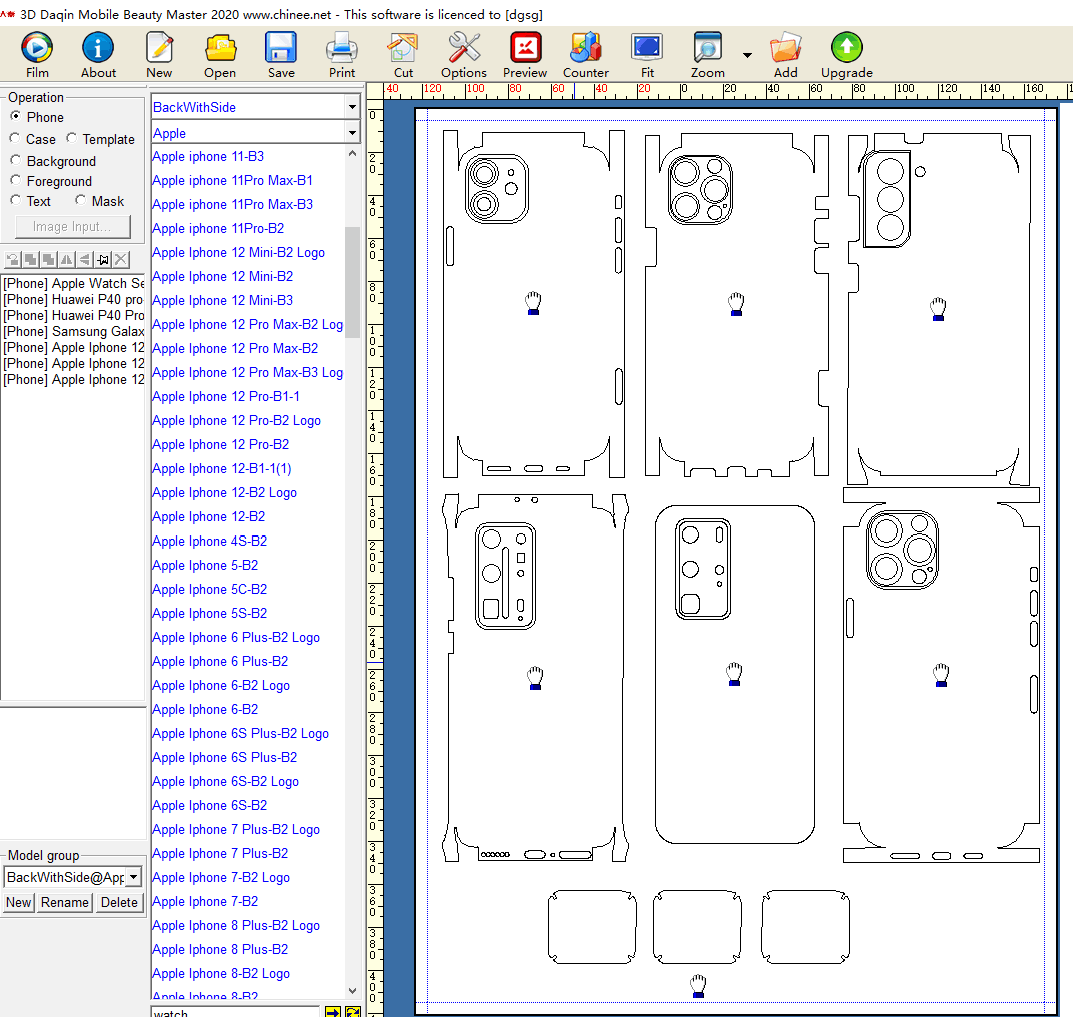Save using the floppy disk icon
This screenshot has width=1073, height=1017.
(x=281, y=47)
